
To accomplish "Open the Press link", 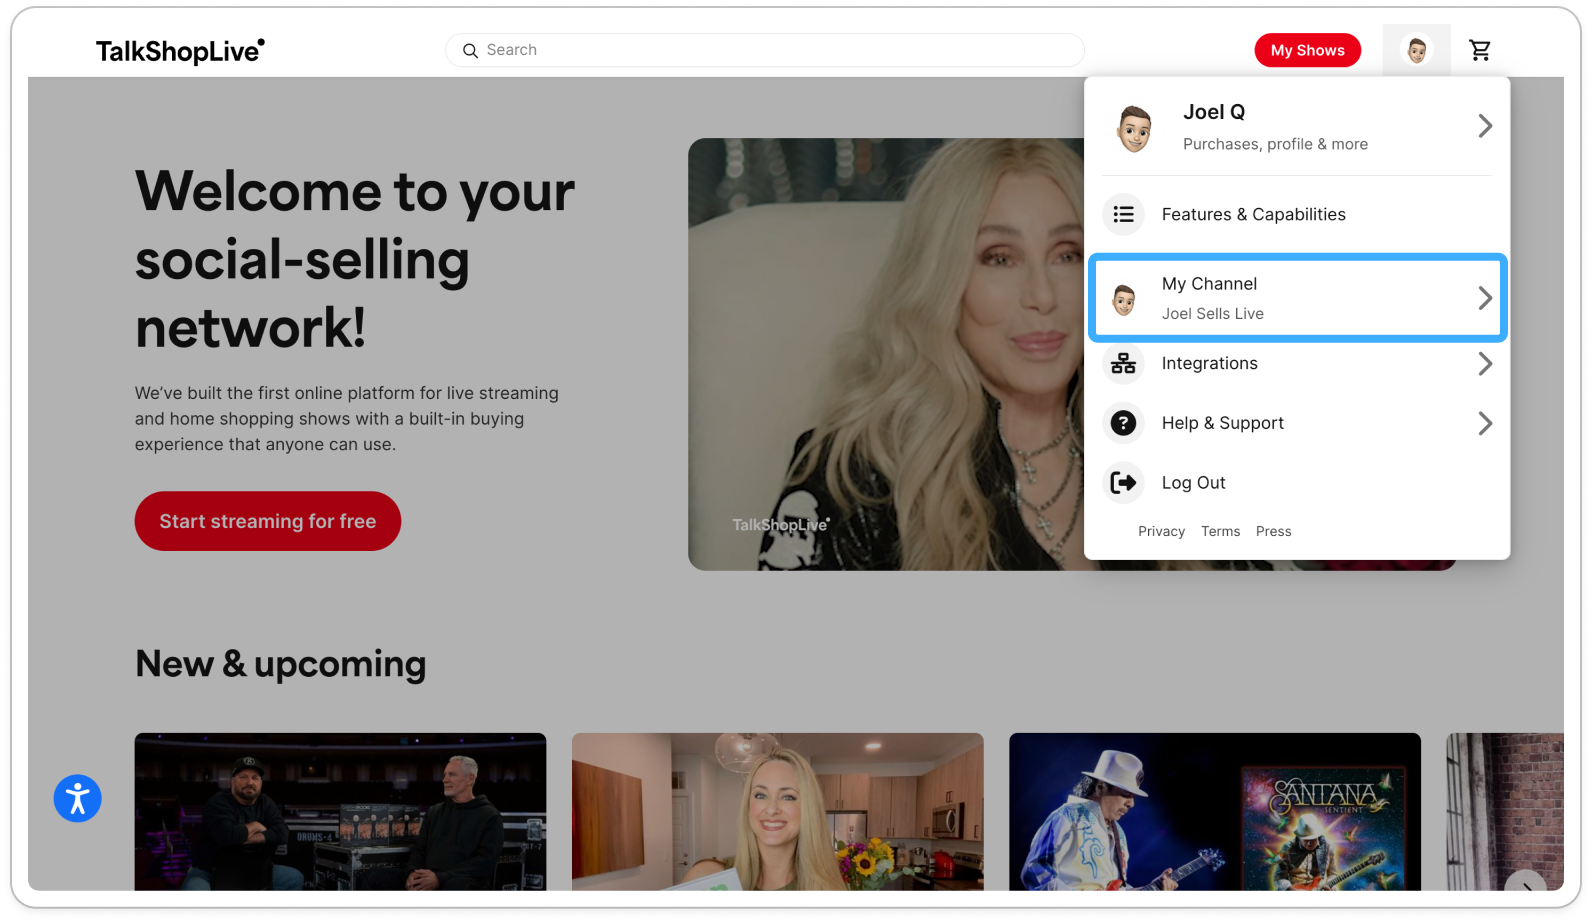I will pos(1273,532).
